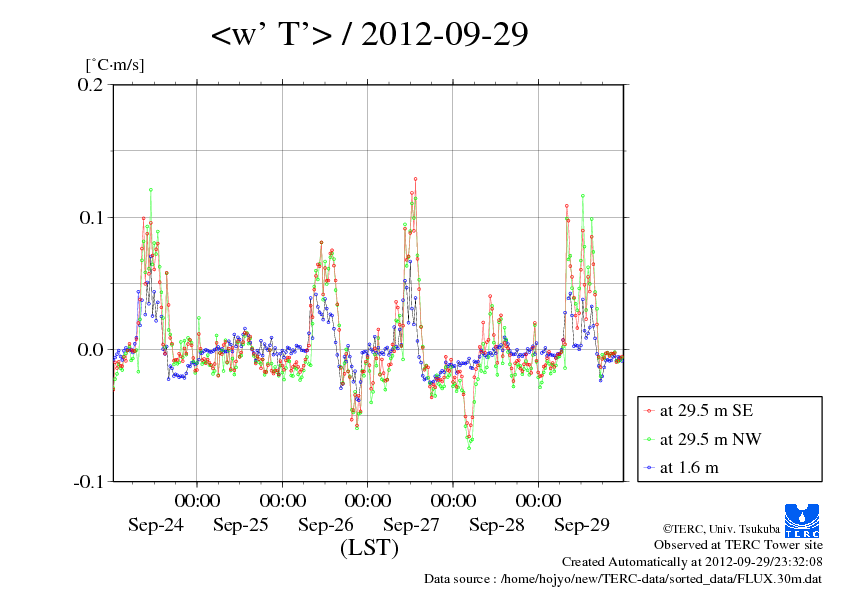Click the highest red peak on Sep-27
Viewport: 842px width, 595px height.
pyautogui.click(x=415, y=179)
